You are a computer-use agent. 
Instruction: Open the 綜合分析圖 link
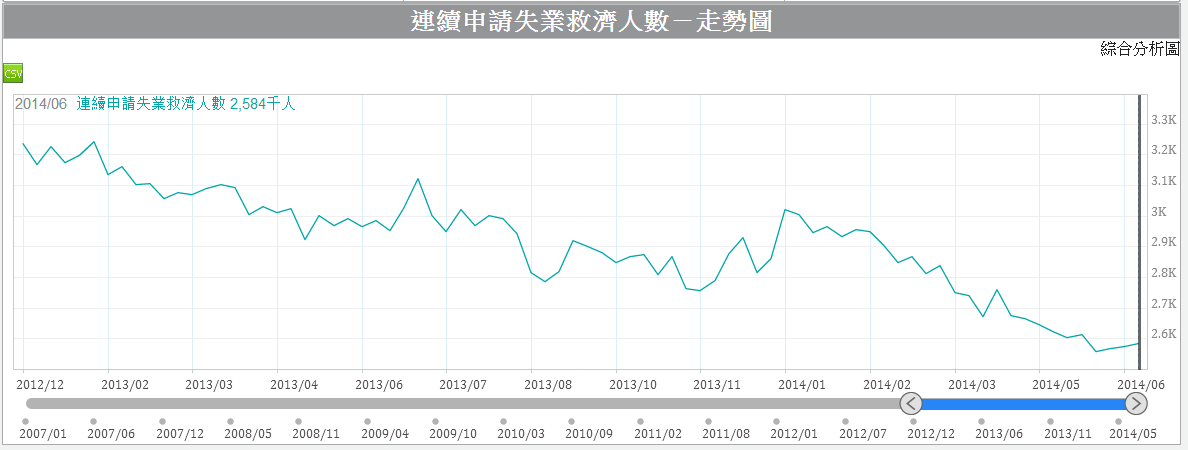(x=1140, y=49)
